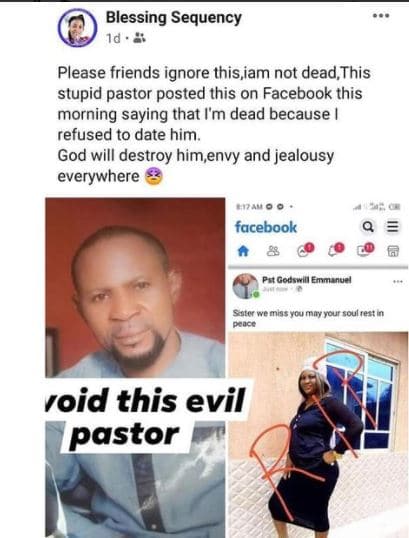Click the facebook logo in embedded screenshot
Screen dimensions: 409x538
266,227
